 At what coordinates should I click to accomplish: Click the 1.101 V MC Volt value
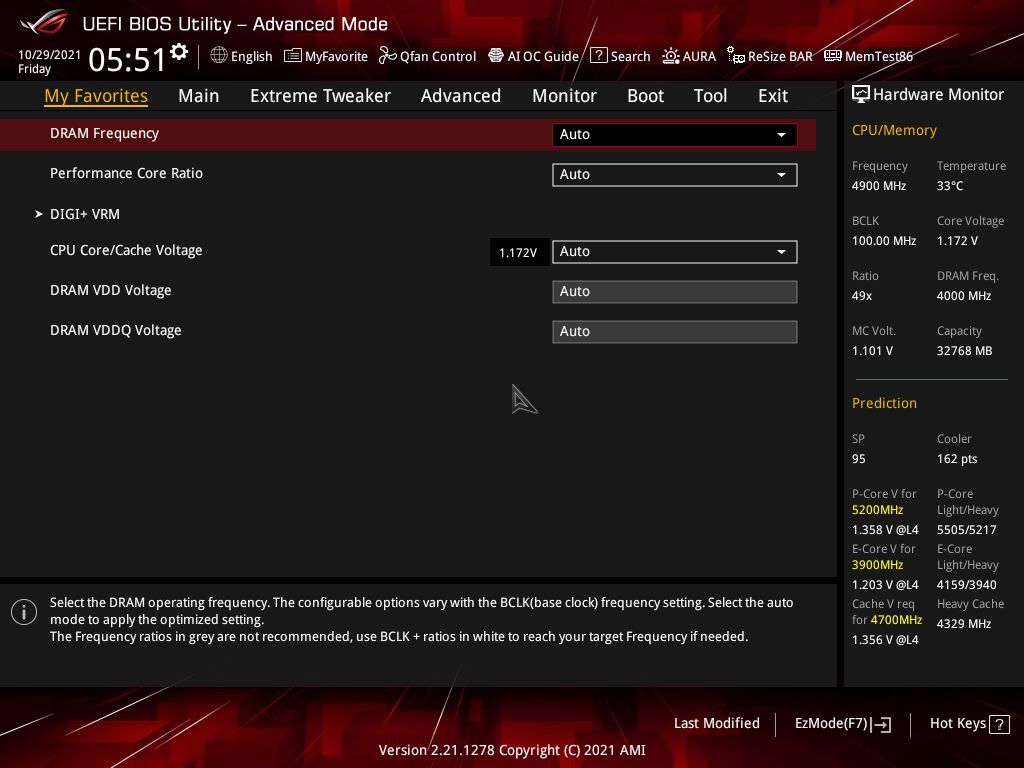[872, 350]
